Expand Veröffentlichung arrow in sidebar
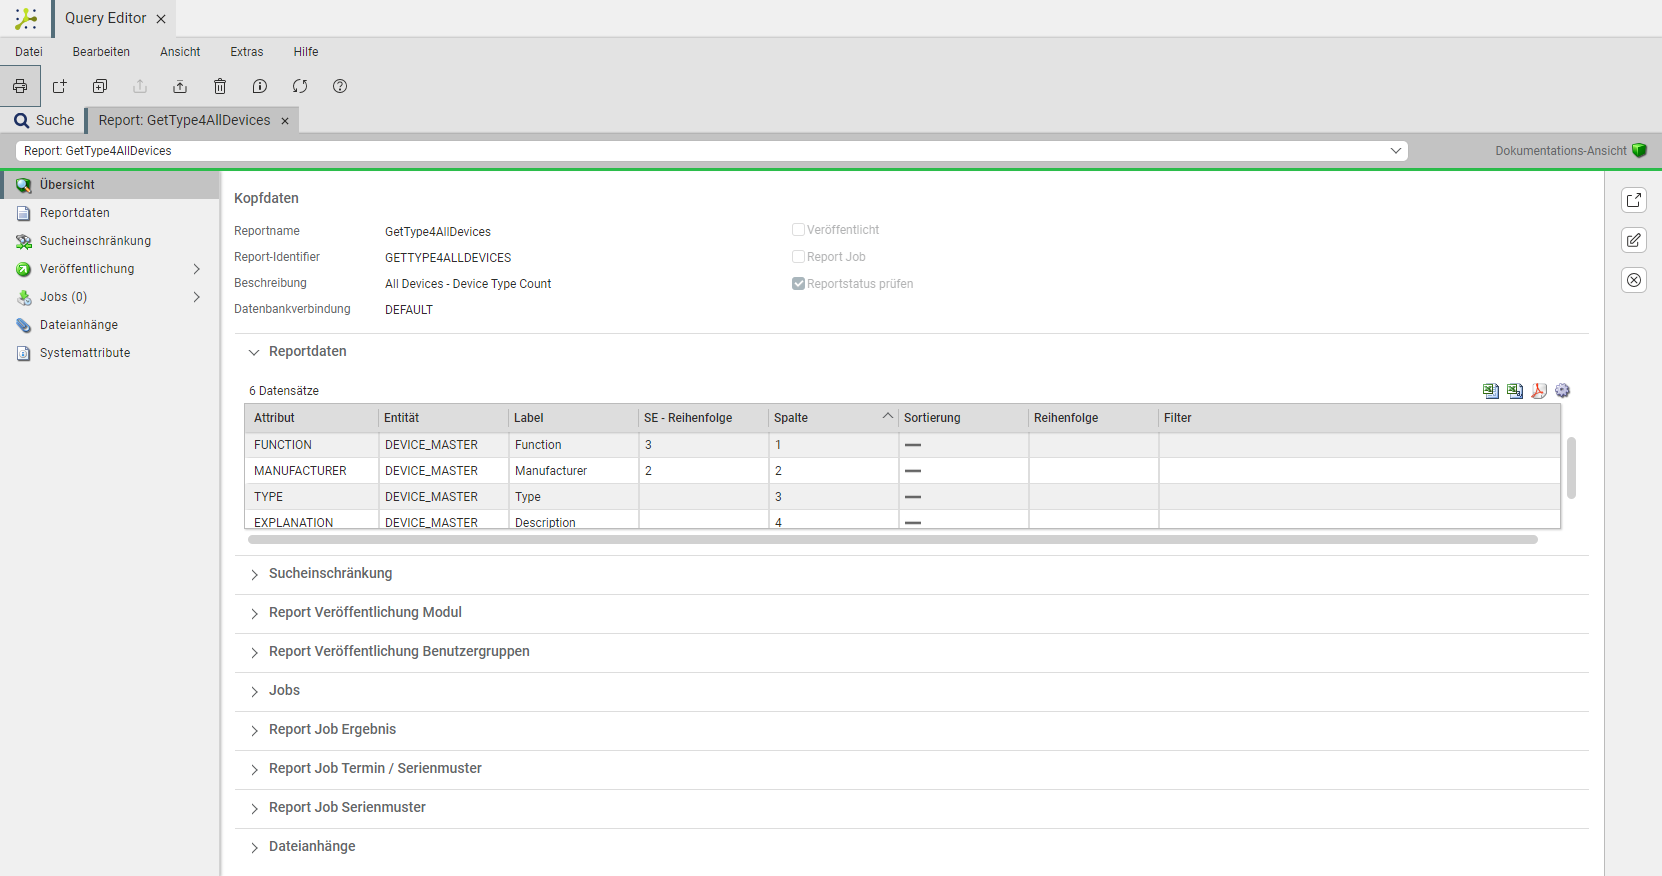 (x=197, y=269)
